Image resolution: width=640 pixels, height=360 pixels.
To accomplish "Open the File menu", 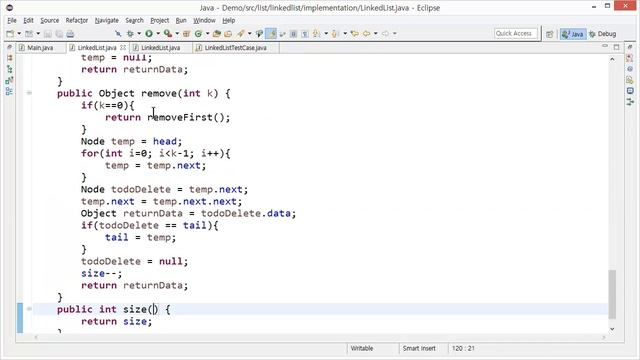I will pos(12,20).
